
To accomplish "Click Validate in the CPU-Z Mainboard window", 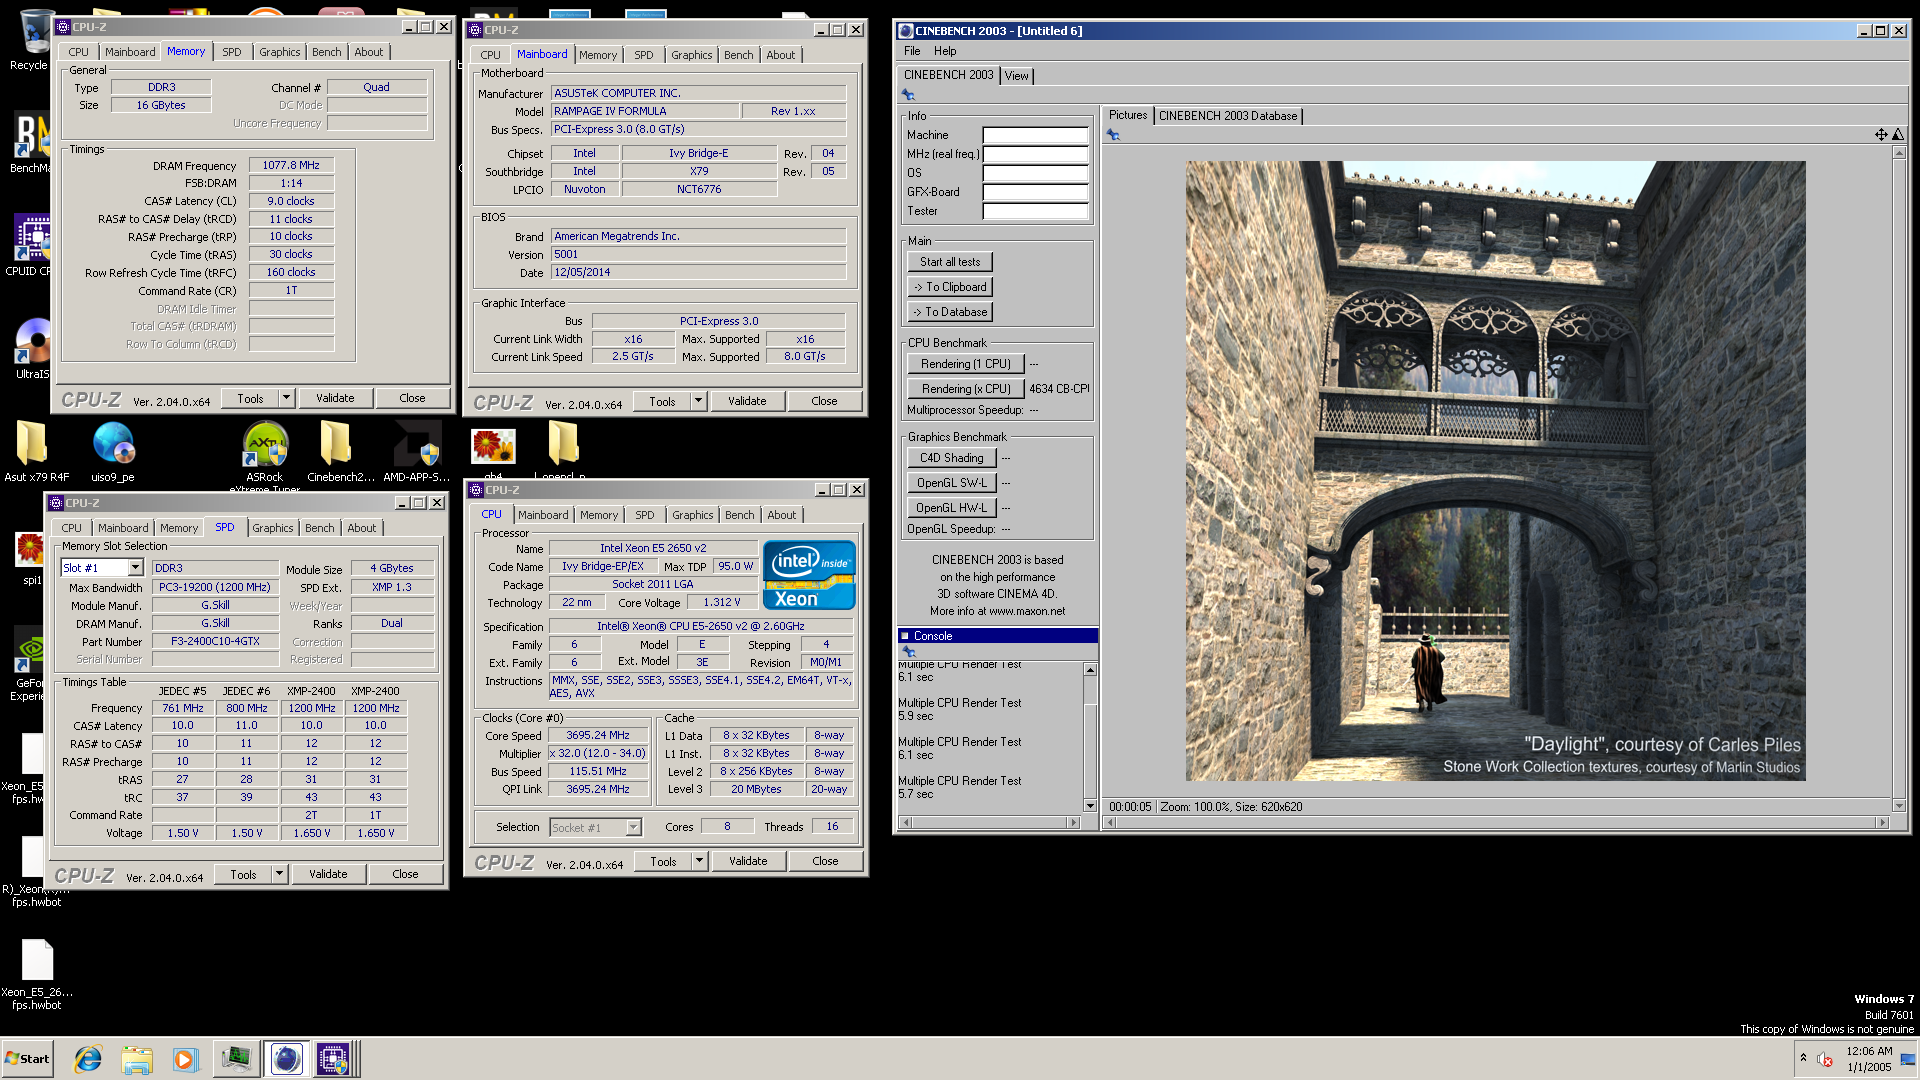I will pyautogui.click(x=747, y=401).
